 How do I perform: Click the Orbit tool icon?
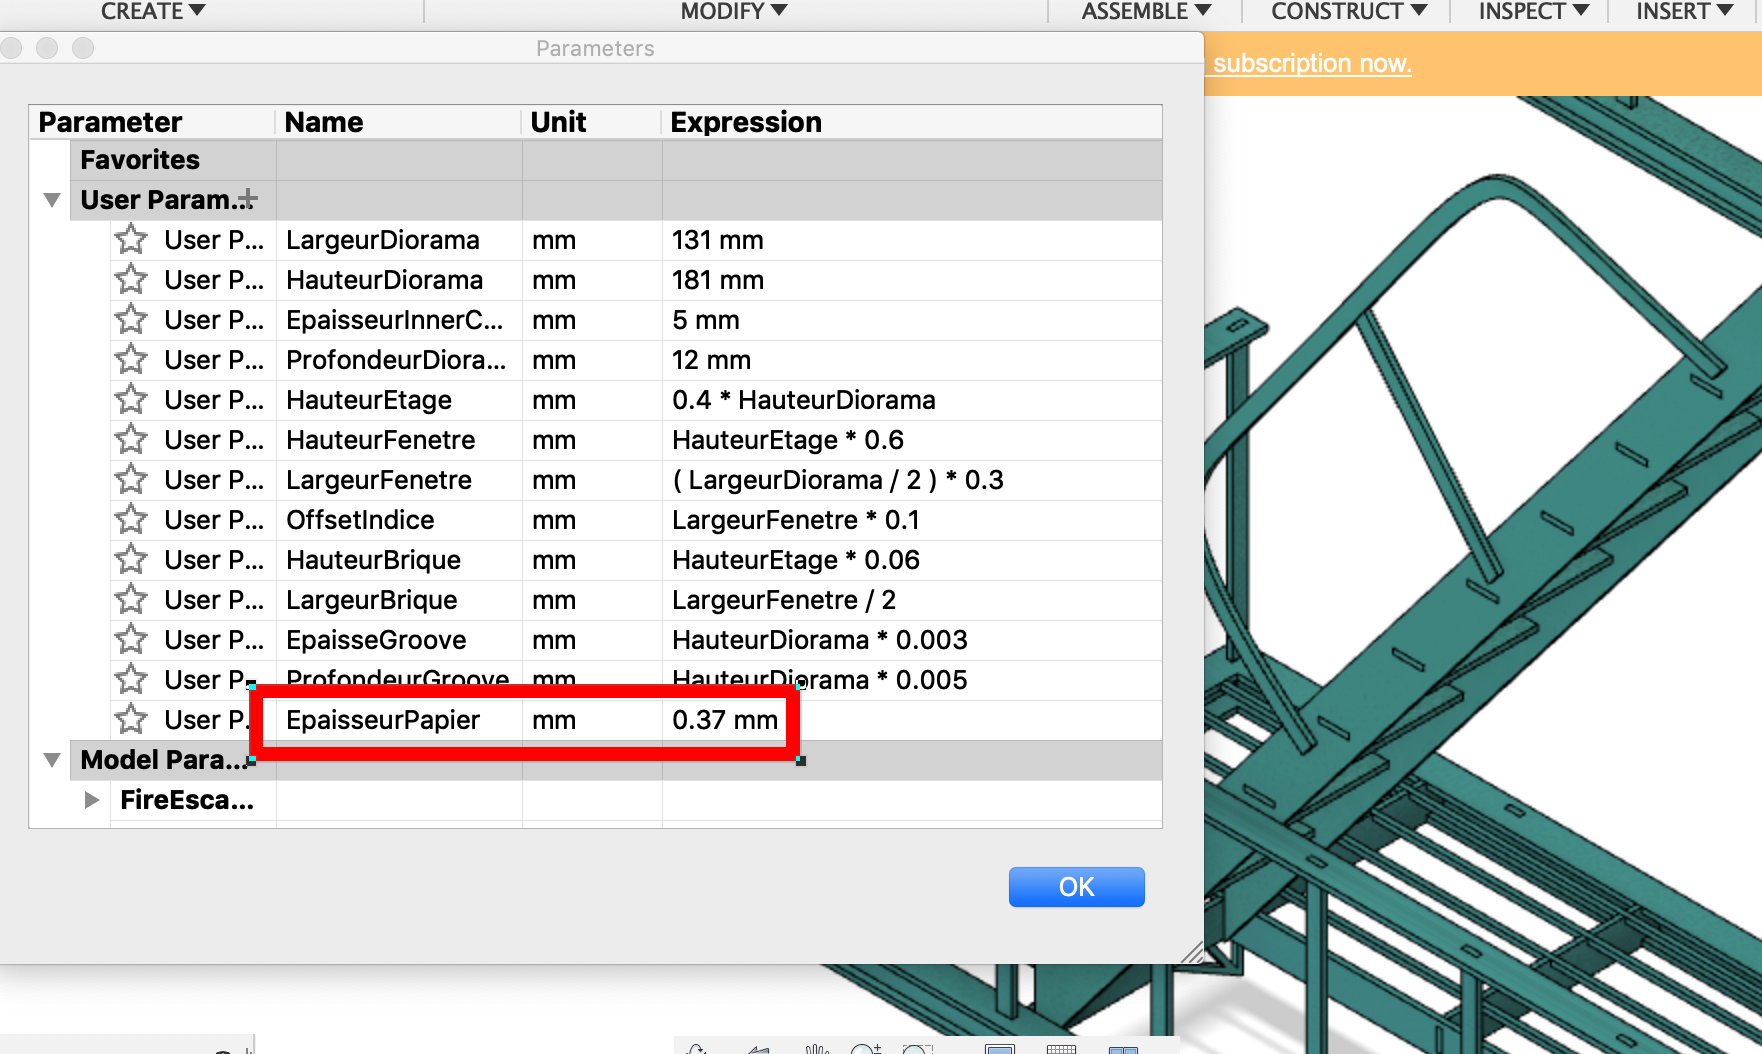point(697,1048)
